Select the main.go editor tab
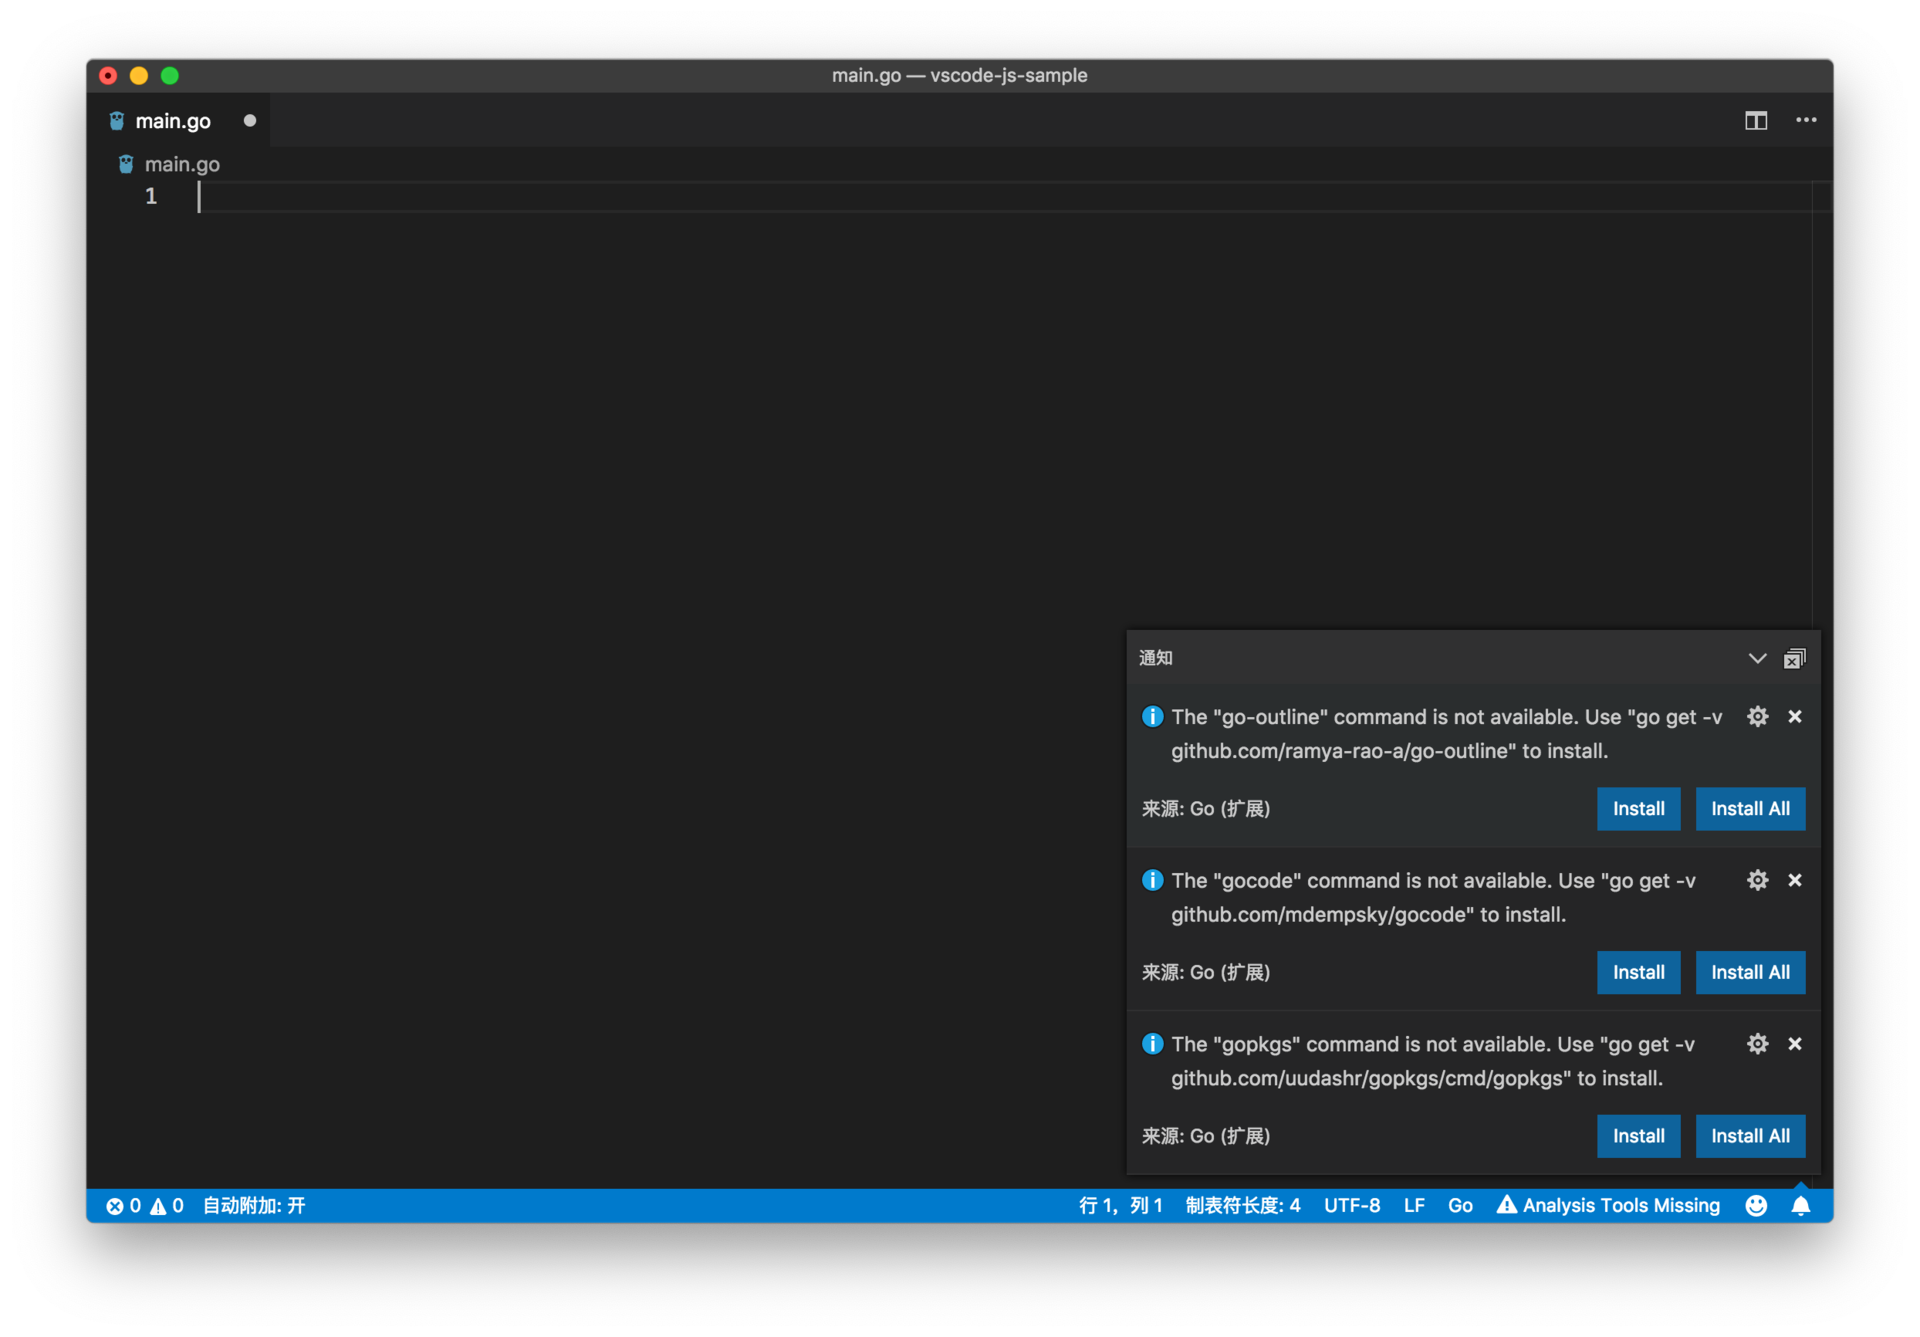Screen dimensions: 1920x1337 click(173, 121)
